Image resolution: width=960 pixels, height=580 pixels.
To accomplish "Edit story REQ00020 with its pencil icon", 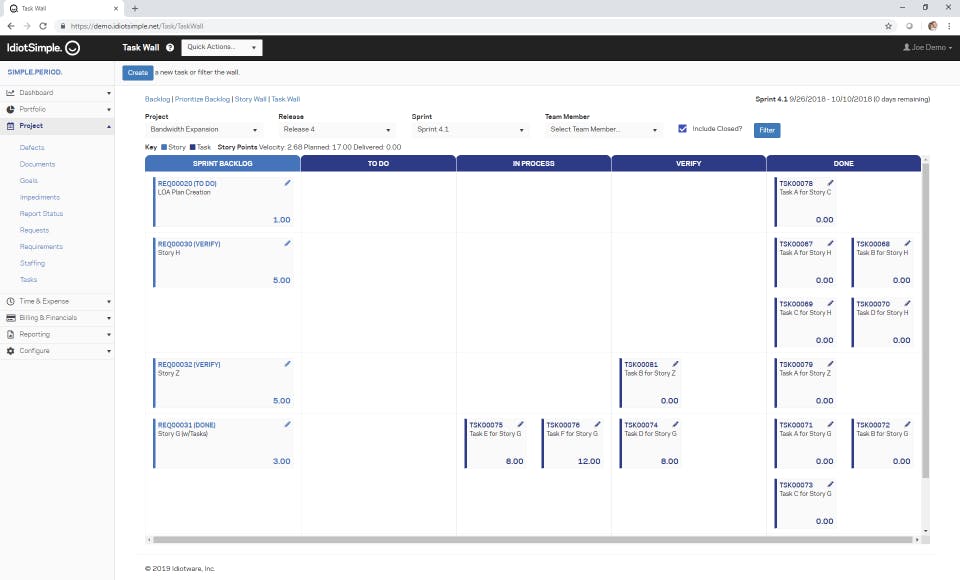I will [287, 183].
